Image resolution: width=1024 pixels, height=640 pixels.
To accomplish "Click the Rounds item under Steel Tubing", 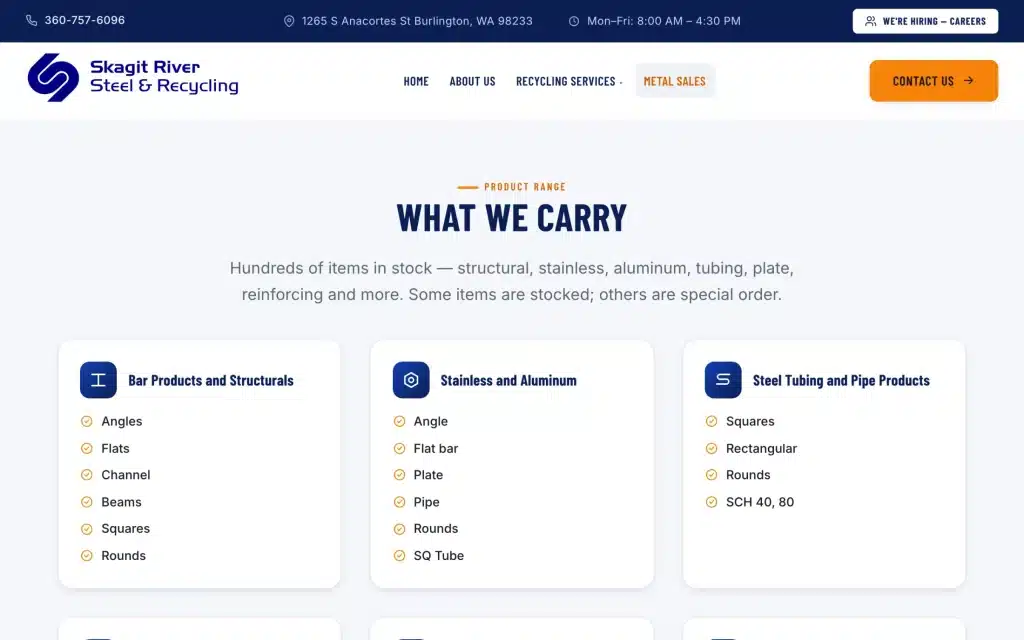I will tap(748, 475).
